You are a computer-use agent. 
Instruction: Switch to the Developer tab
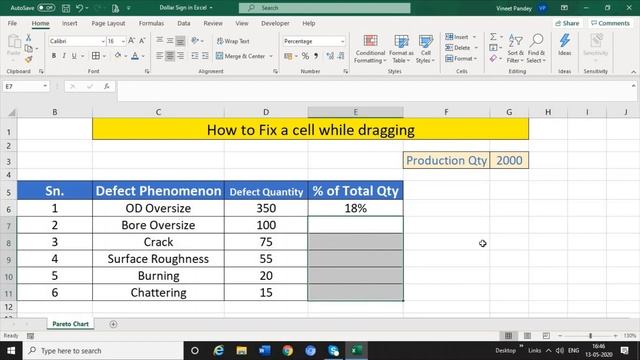(x=275, y=23)
